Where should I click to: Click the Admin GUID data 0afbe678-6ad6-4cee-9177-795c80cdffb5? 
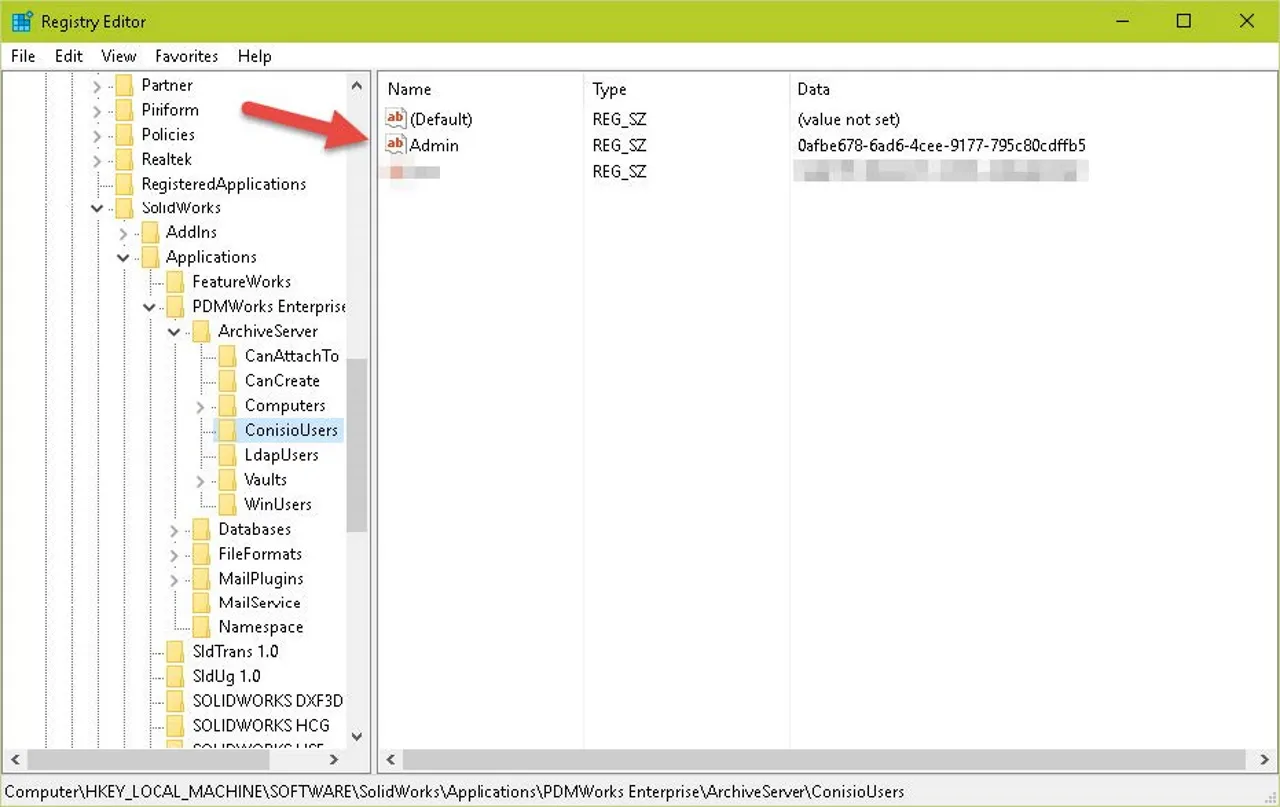941,145
